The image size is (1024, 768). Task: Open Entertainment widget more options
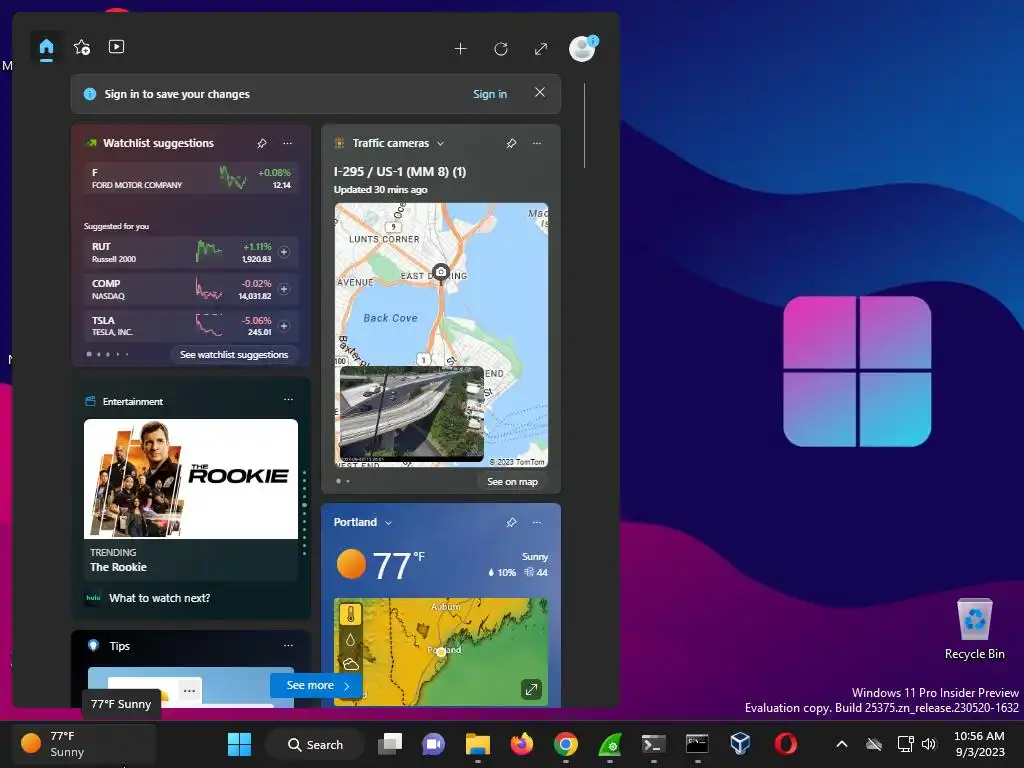[288, 400]
